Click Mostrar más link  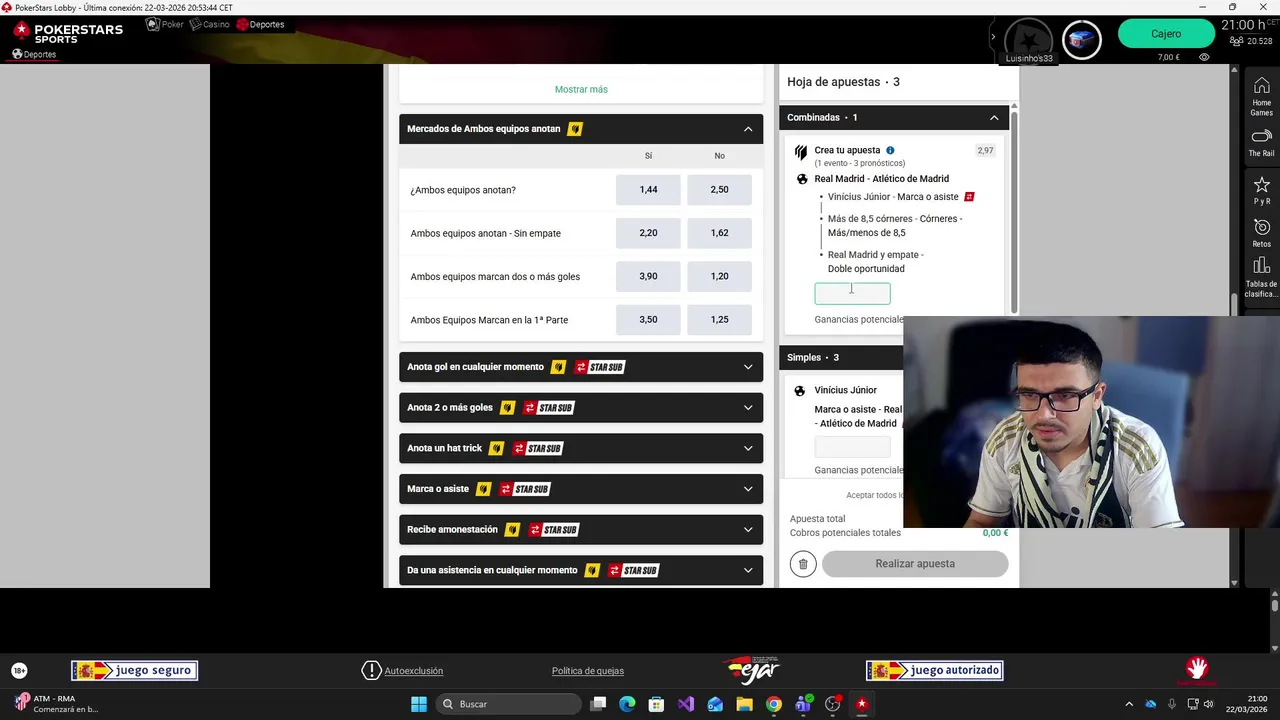click(581, 89)
